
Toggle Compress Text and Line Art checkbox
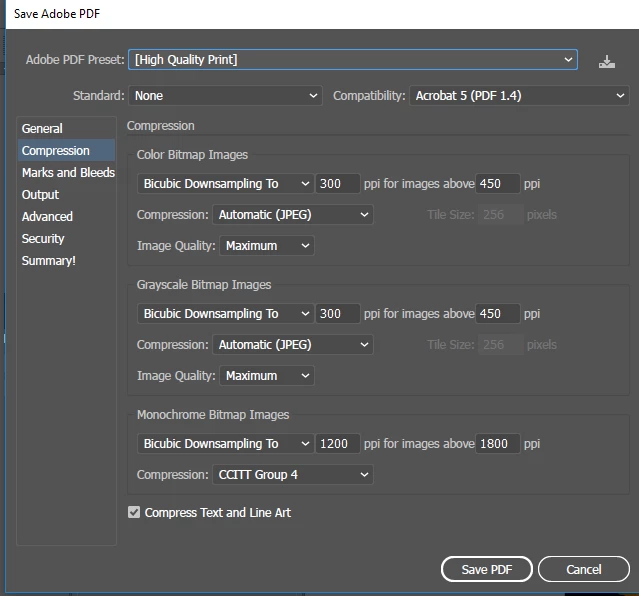pos(134,512)
